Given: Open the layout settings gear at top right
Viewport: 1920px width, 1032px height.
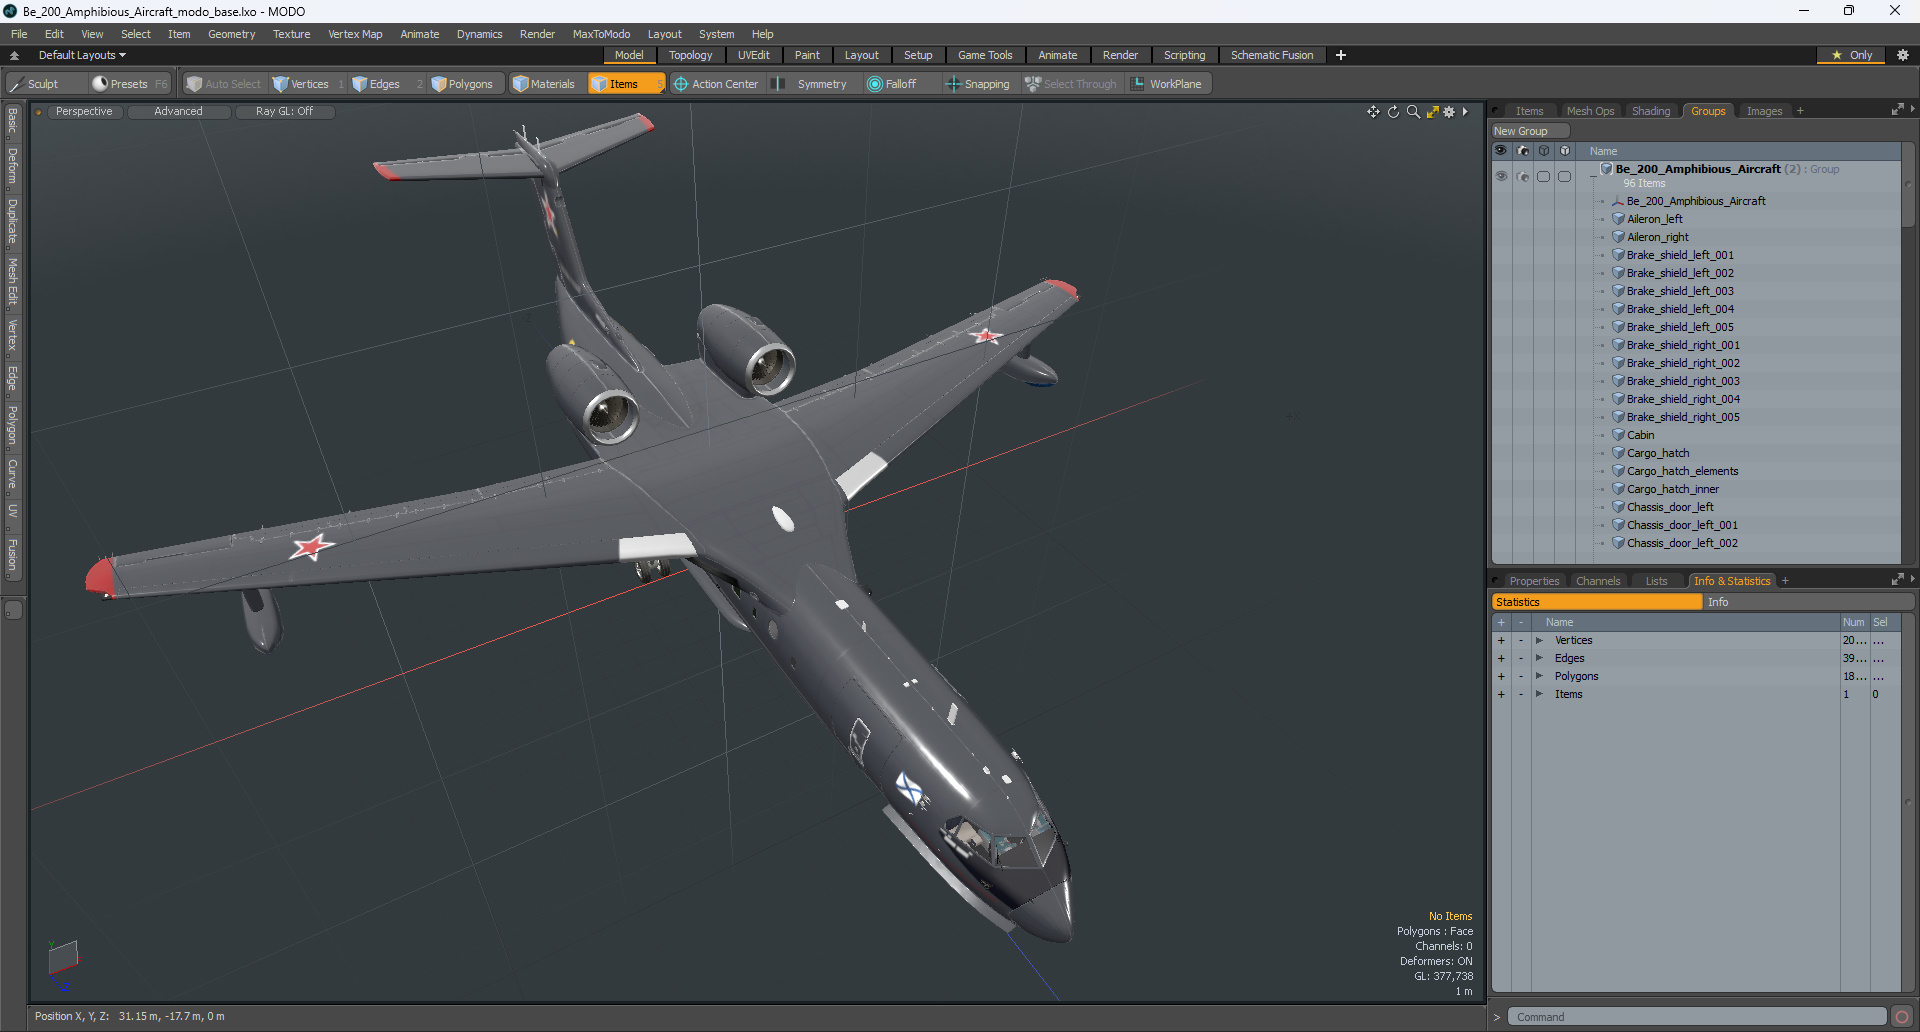Looking at the screenshot, I should 1902,55.
